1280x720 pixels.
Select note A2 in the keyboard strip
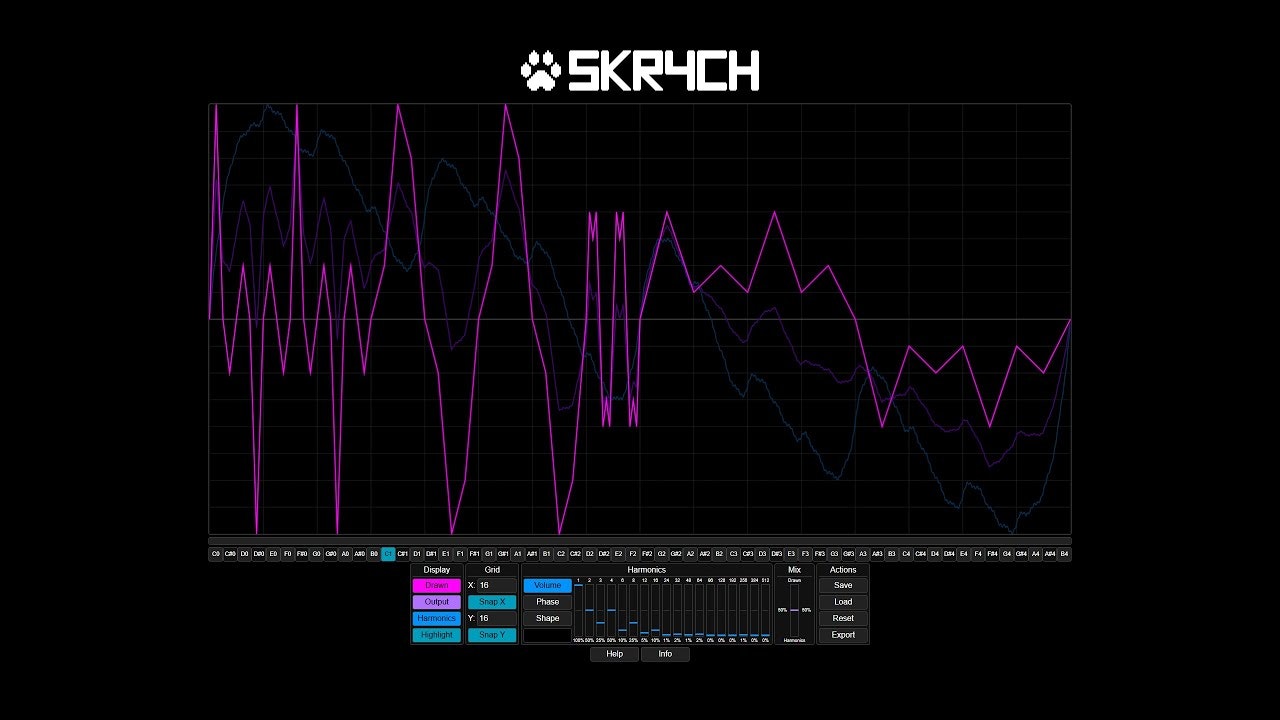(689, 553)
